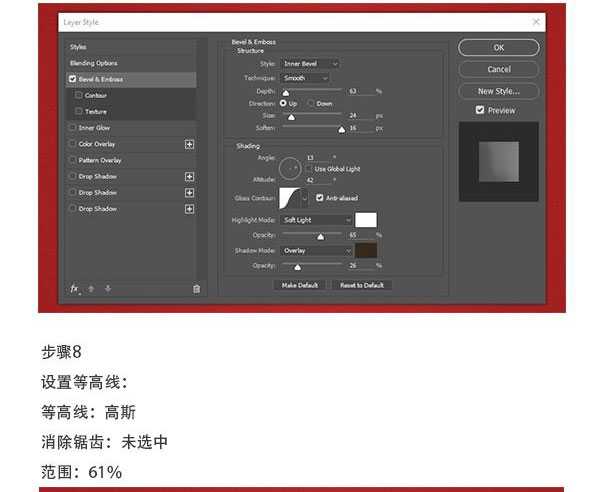Open the Style dropdown showing Inner Bevel
Screen dimensions: 600x492
click(x=310, y=64)
